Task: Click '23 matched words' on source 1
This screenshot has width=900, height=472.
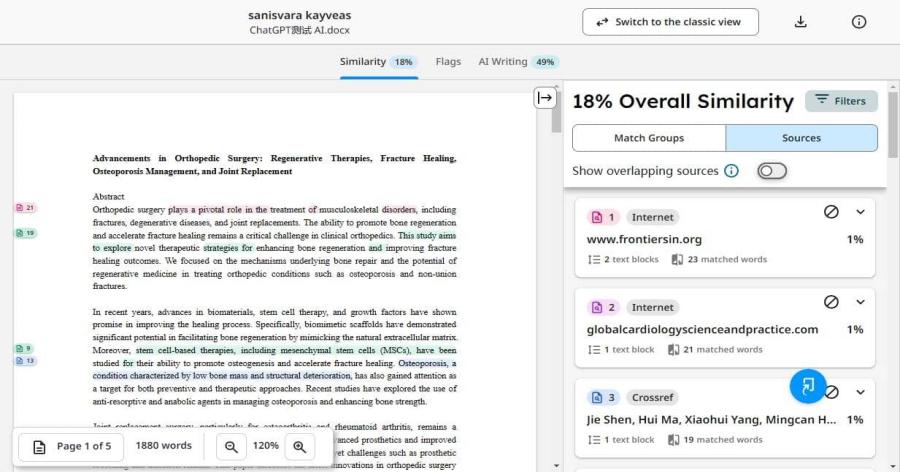Action: pyautogui.click(x=727, y=260)
